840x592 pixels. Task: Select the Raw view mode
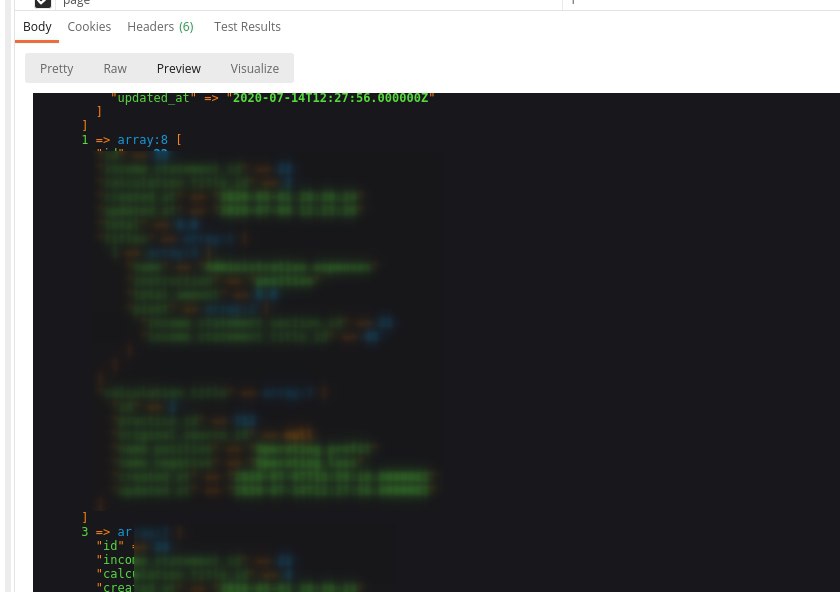point(115,69)
